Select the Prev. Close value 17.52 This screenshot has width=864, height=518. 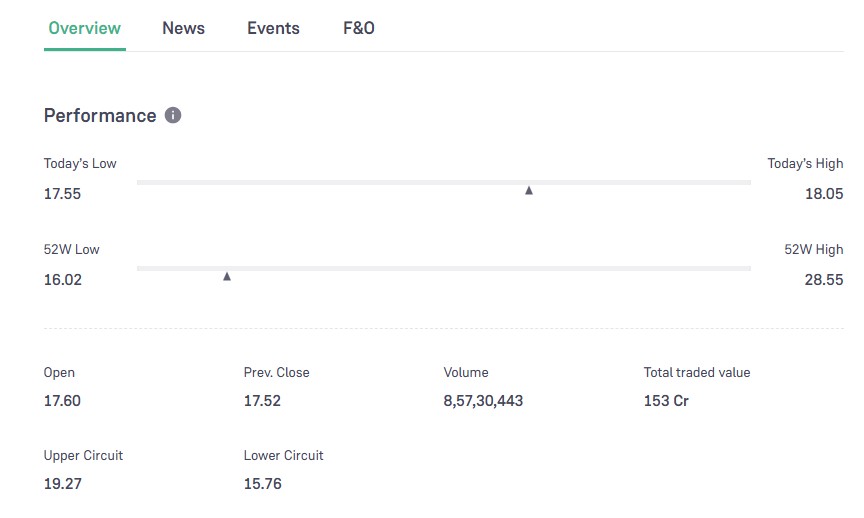262,401
